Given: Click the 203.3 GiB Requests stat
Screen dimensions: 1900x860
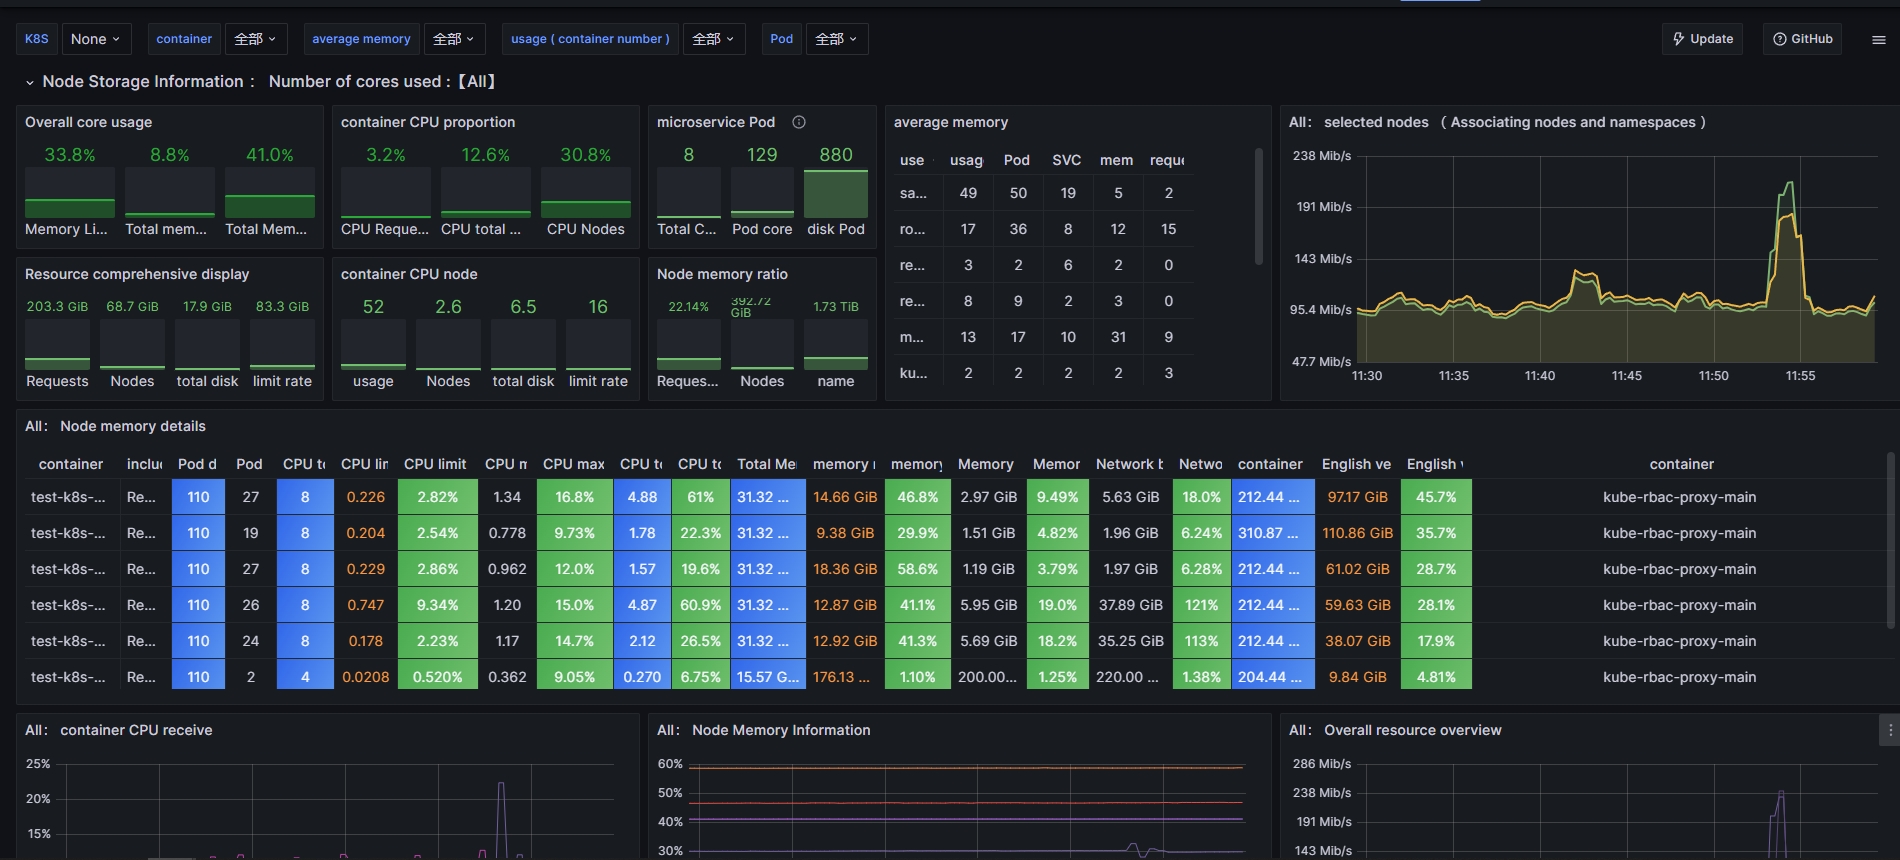Looking at the screenshot, I should [57, 343].
